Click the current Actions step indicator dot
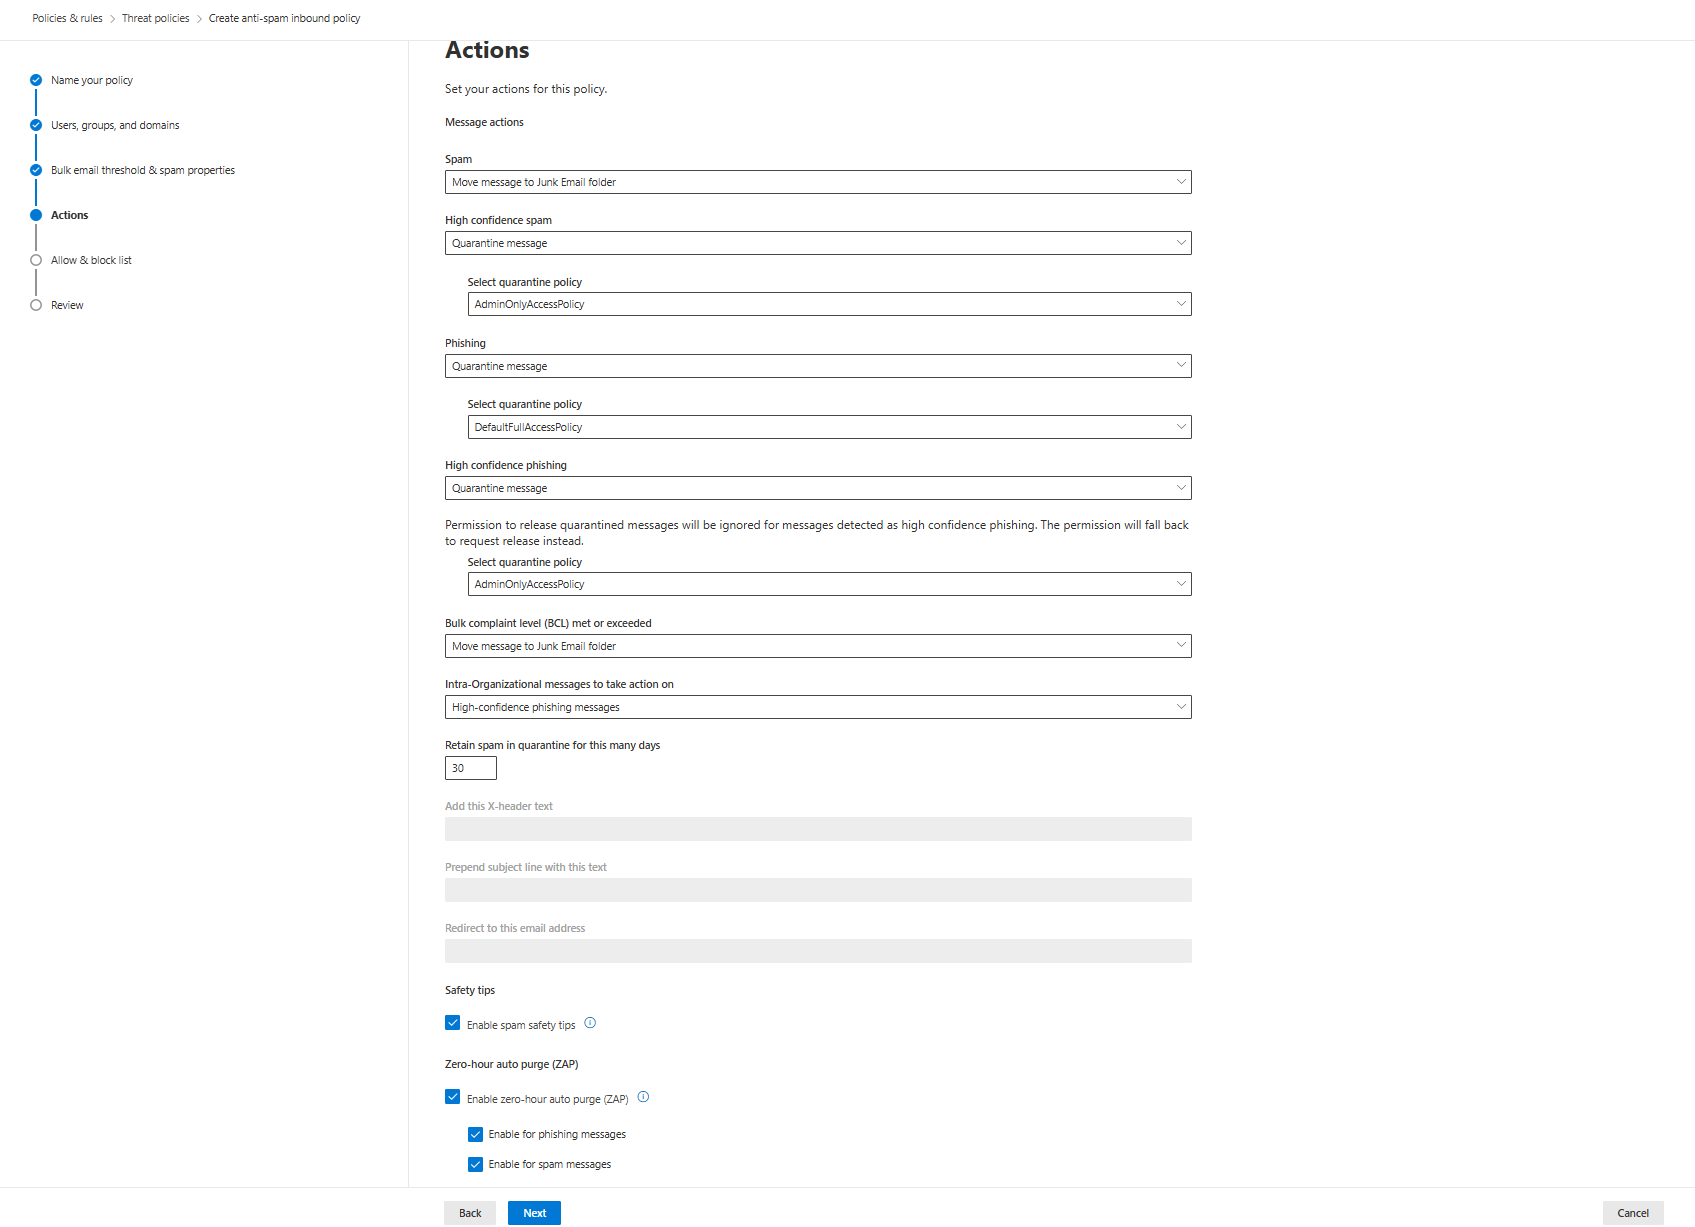Screen dimensions: 1695x1227 [x=36, y=215]
